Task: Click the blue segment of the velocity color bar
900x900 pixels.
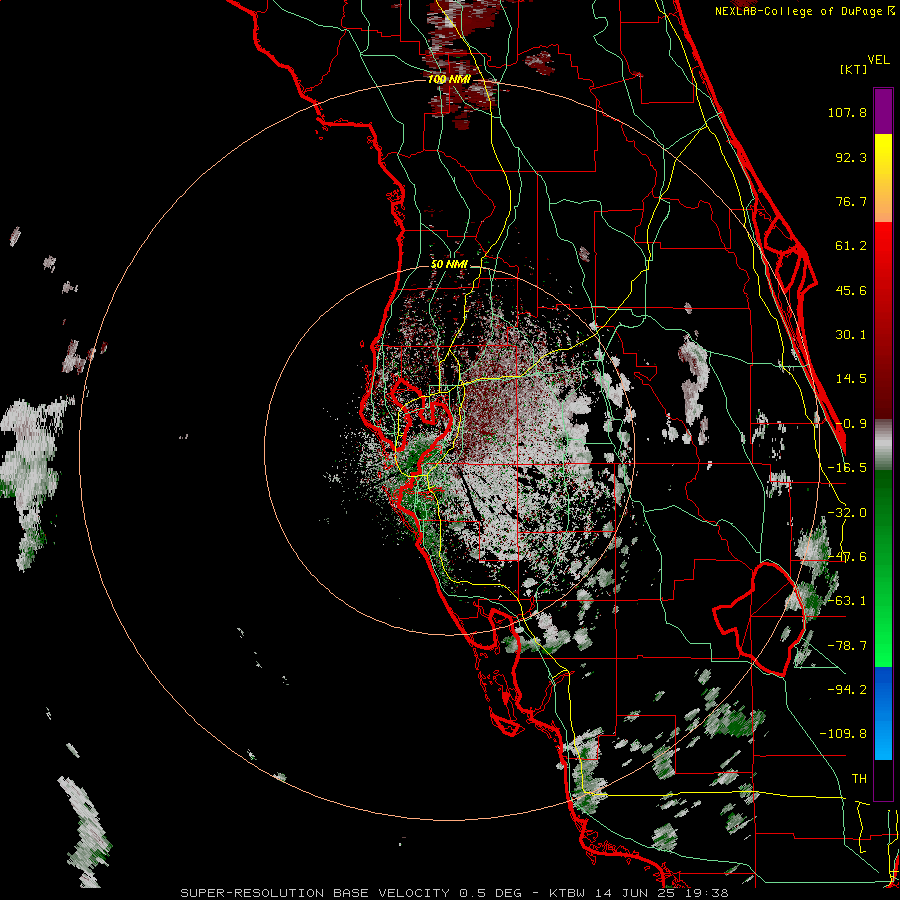Action: pos(883,713)
